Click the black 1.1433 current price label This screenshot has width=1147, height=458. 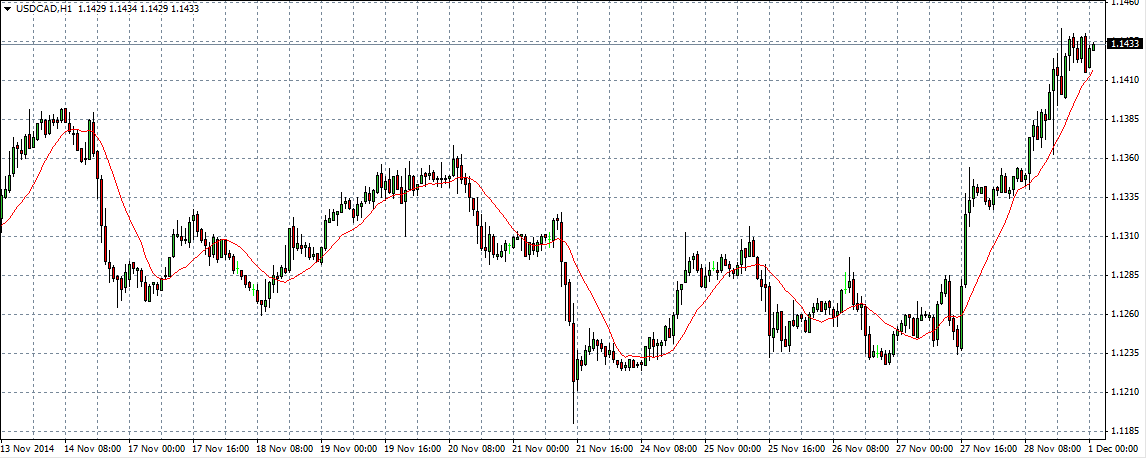(x=1125, y=43)
